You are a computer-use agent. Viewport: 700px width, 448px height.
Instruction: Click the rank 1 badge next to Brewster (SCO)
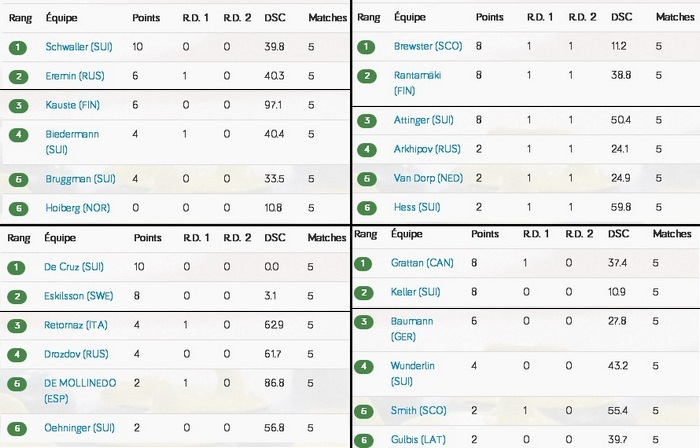(x=369, y=46)
